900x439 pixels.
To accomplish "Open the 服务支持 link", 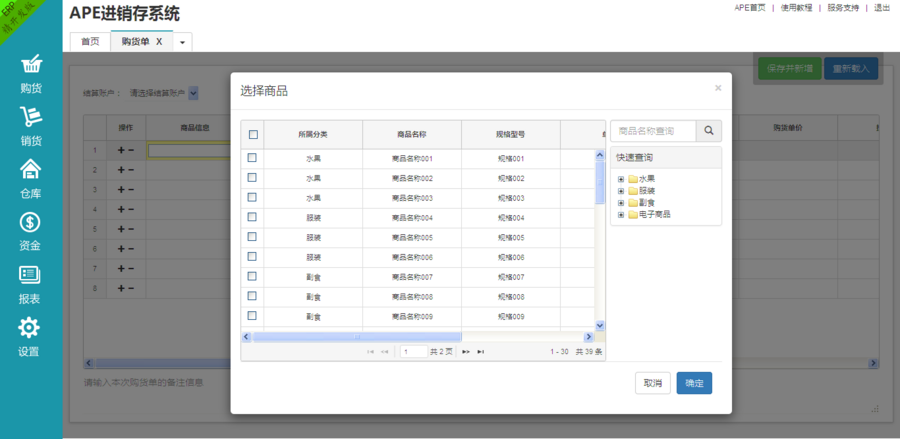I will [x=843, y=7].
